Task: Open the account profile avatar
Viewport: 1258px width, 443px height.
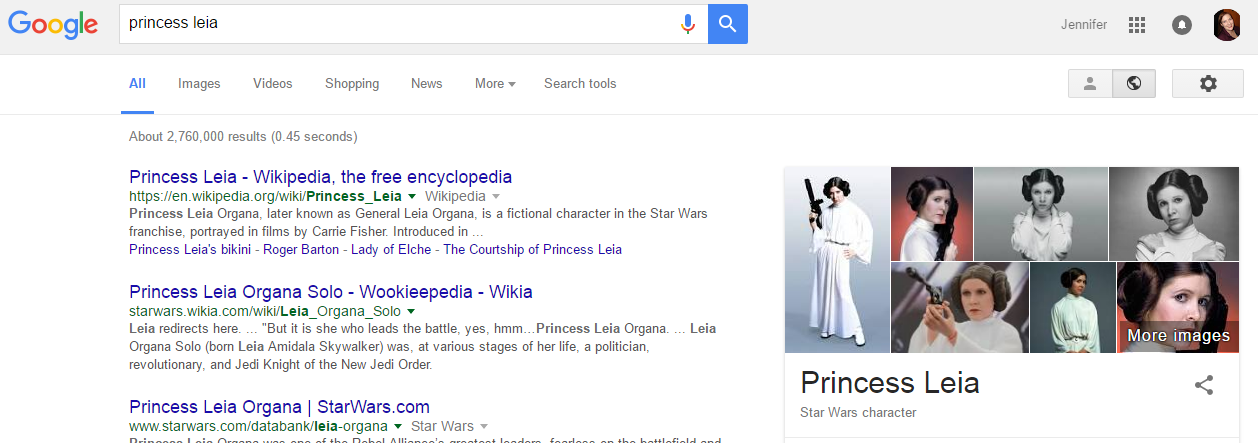Action: [1226, 25]
